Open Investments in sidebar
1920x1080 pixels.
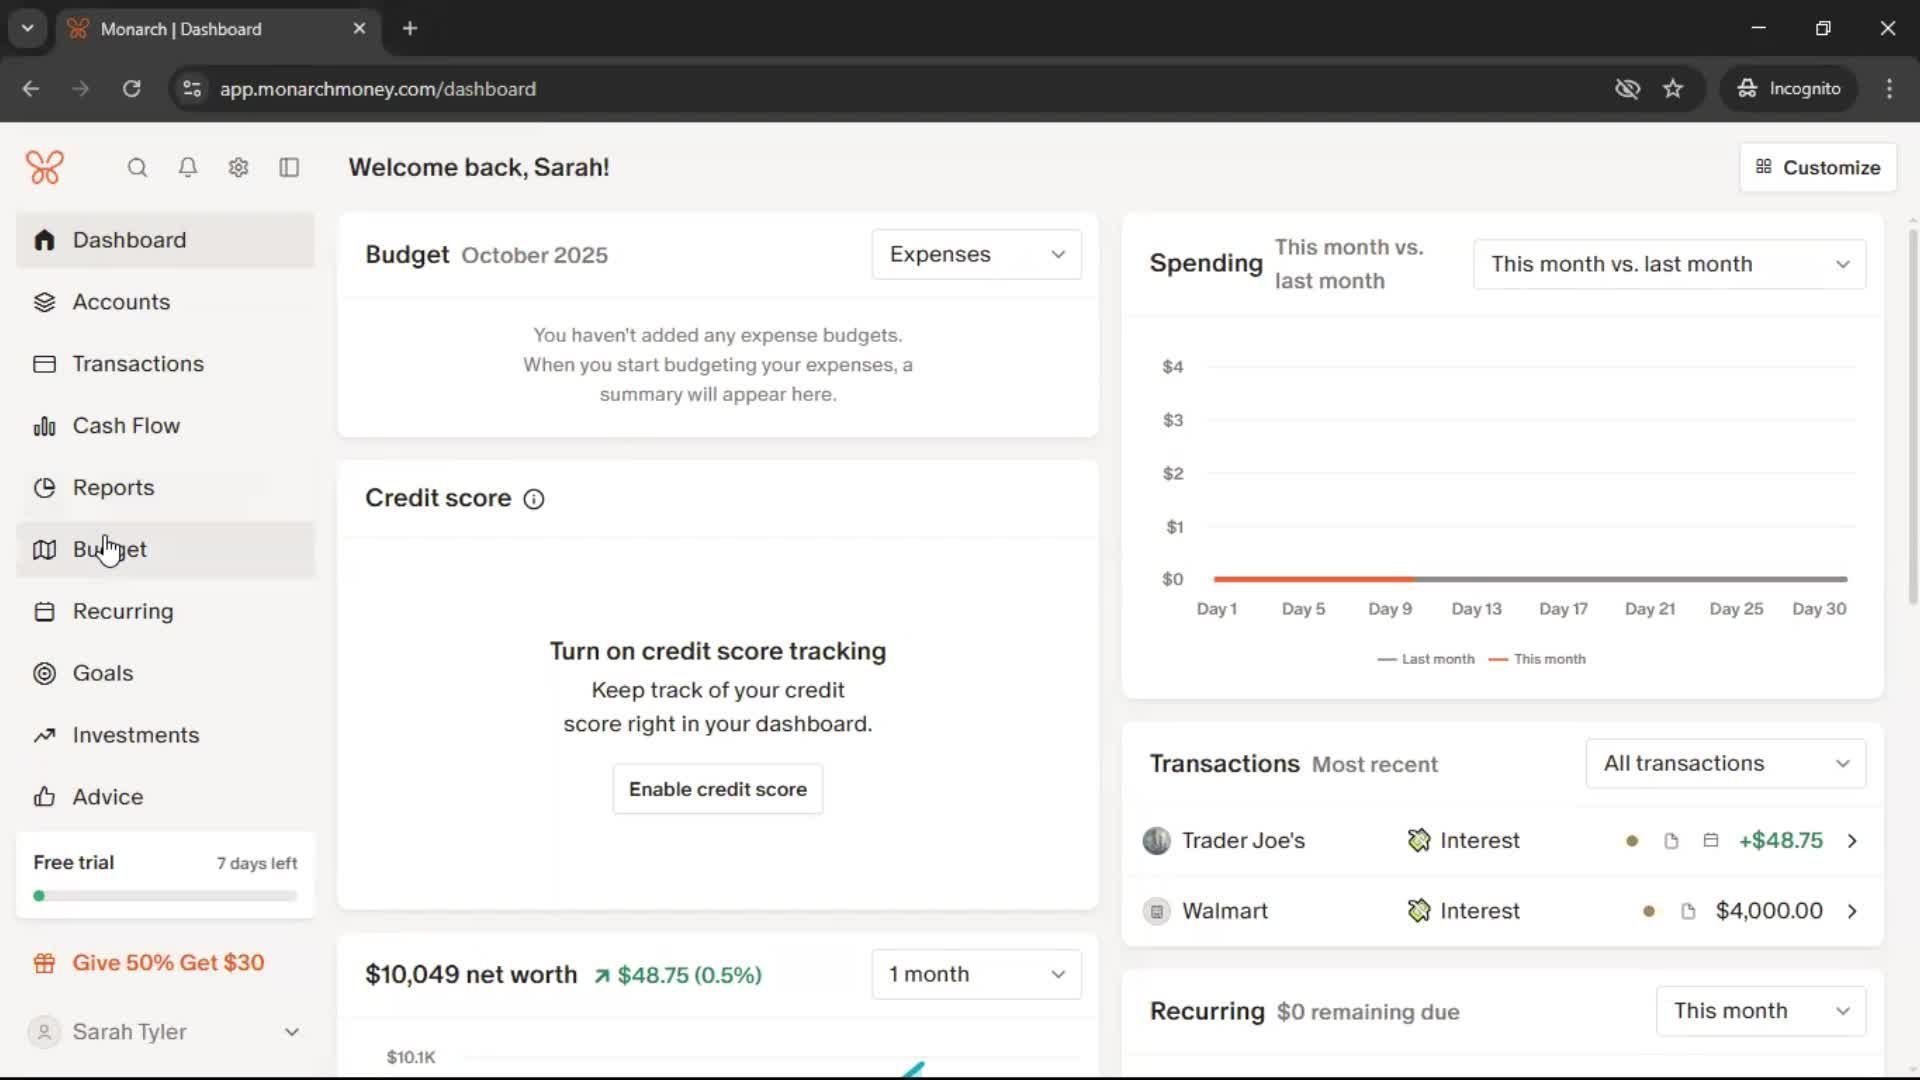[x=135, y=735]
